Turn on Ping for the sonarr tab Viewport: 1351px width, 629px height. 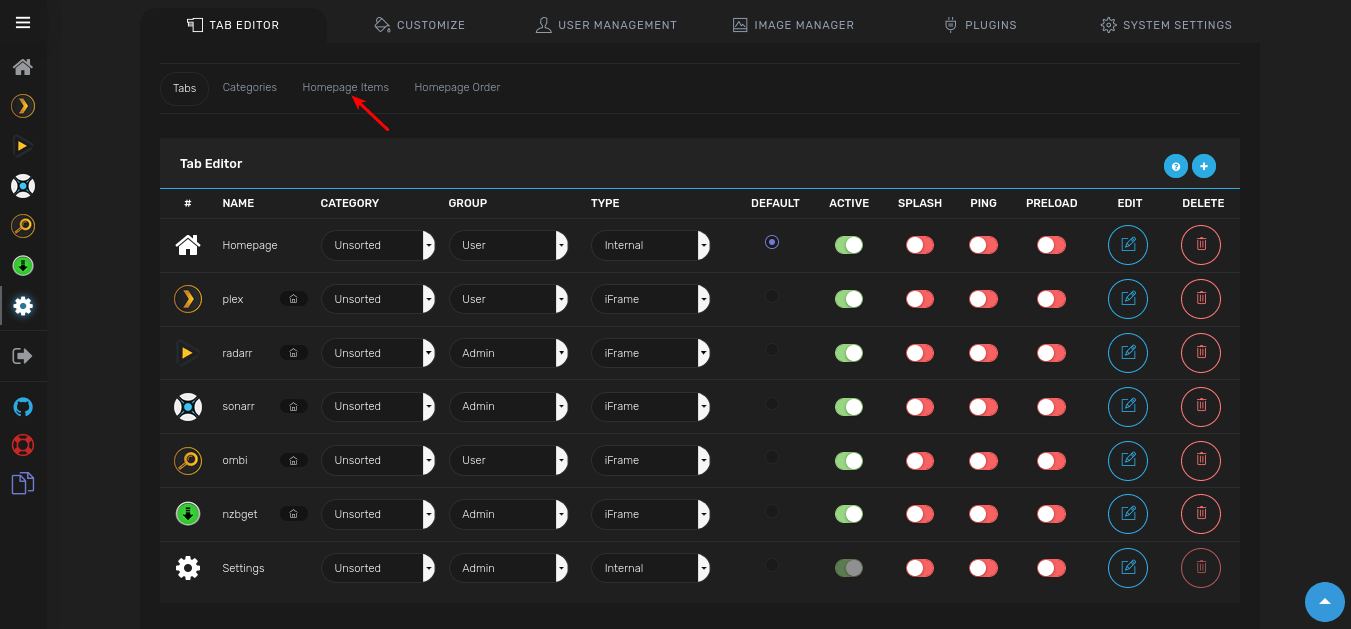coord(983,406)
